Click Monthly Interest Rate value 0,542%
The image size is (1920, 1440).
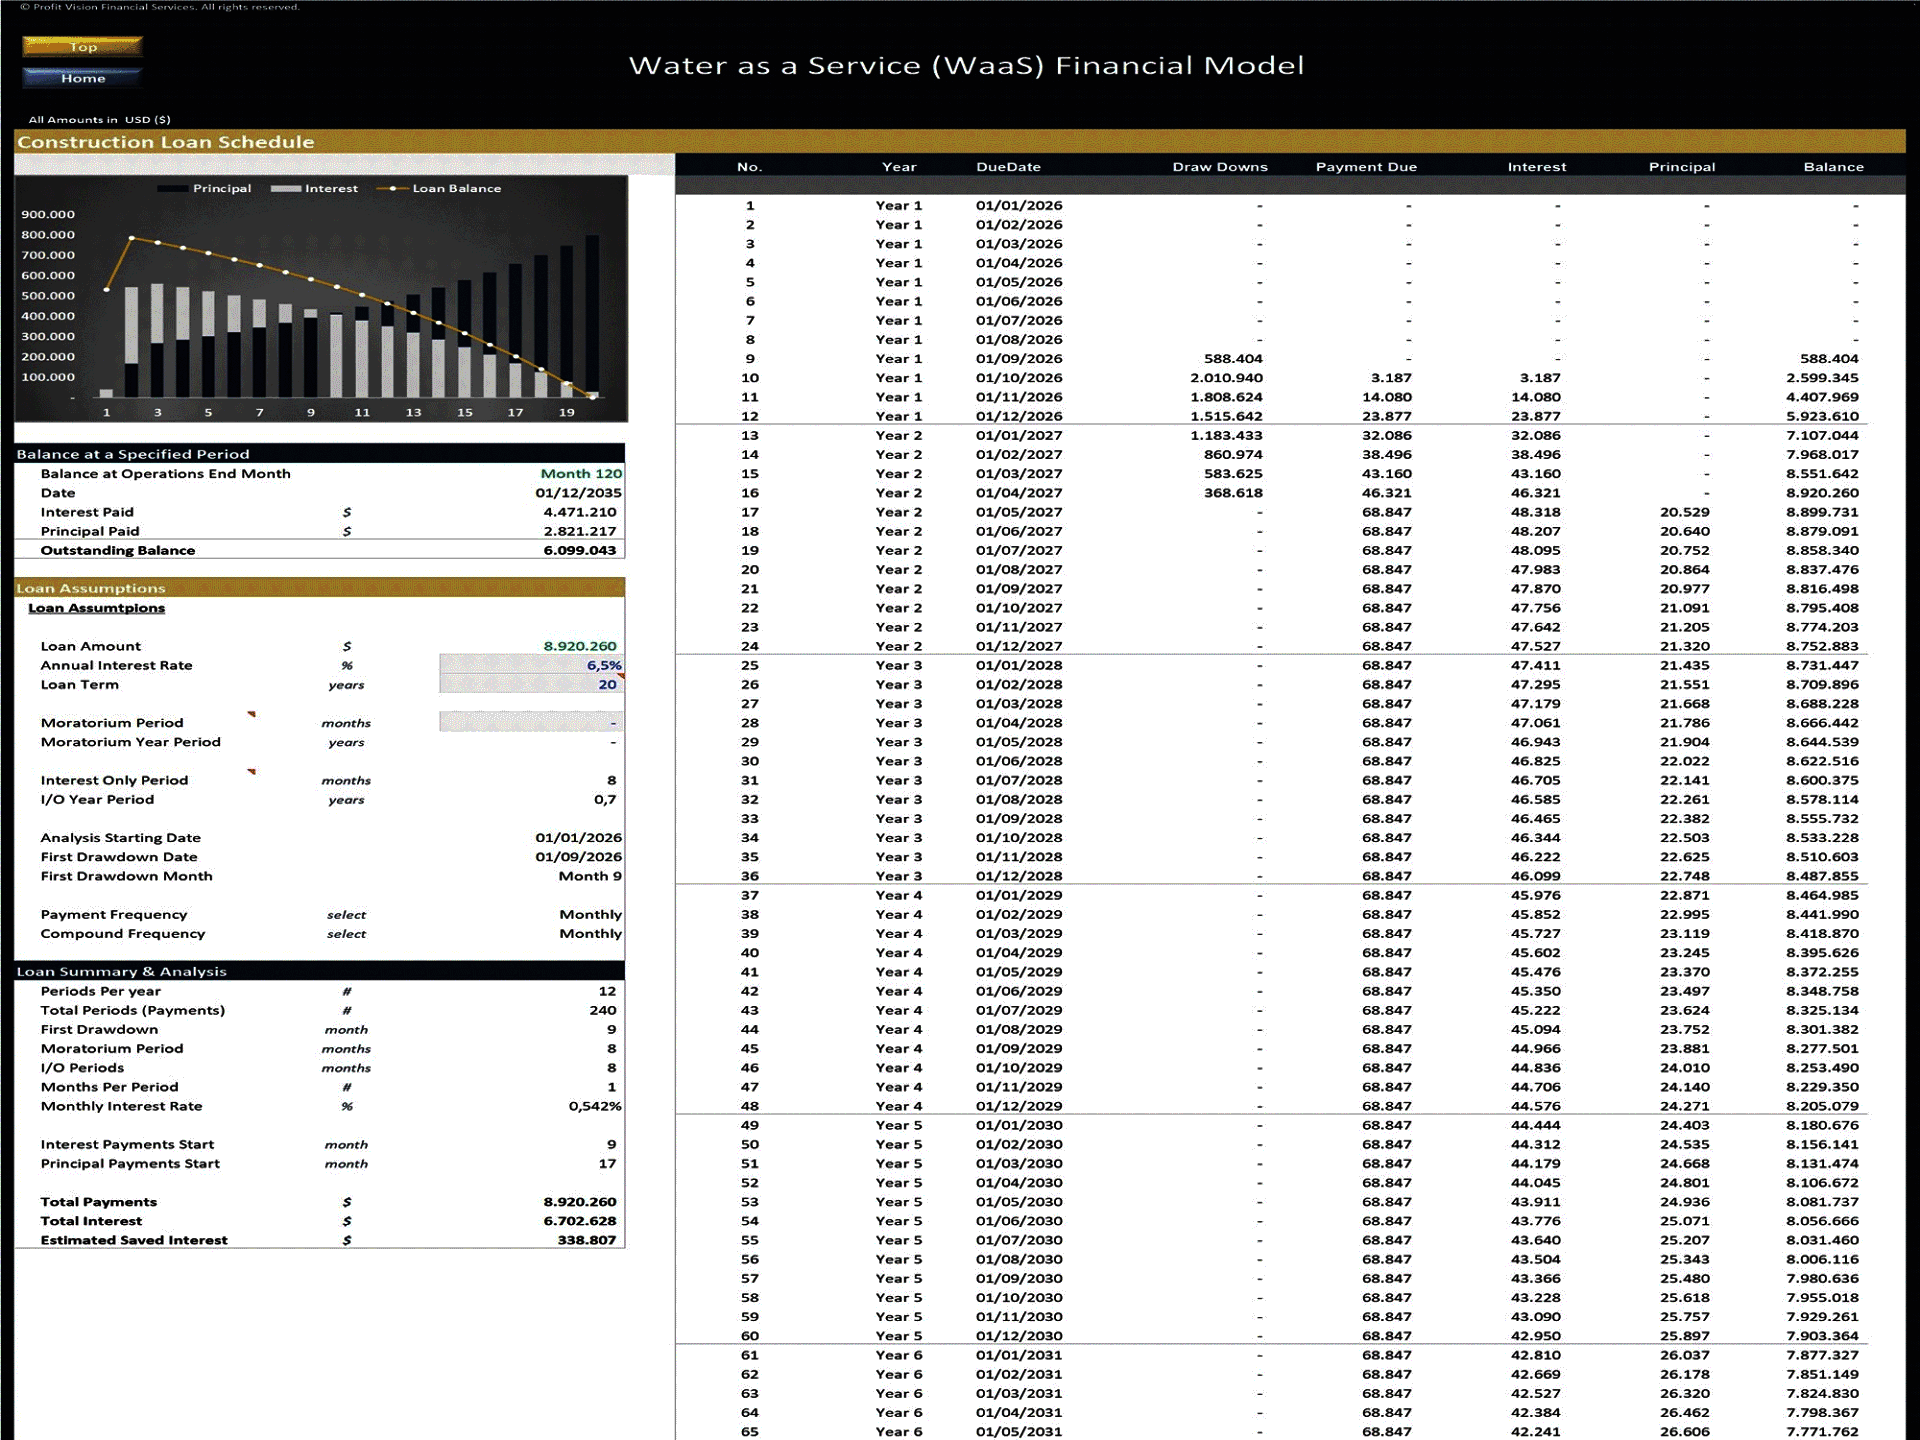(595, 1106)
